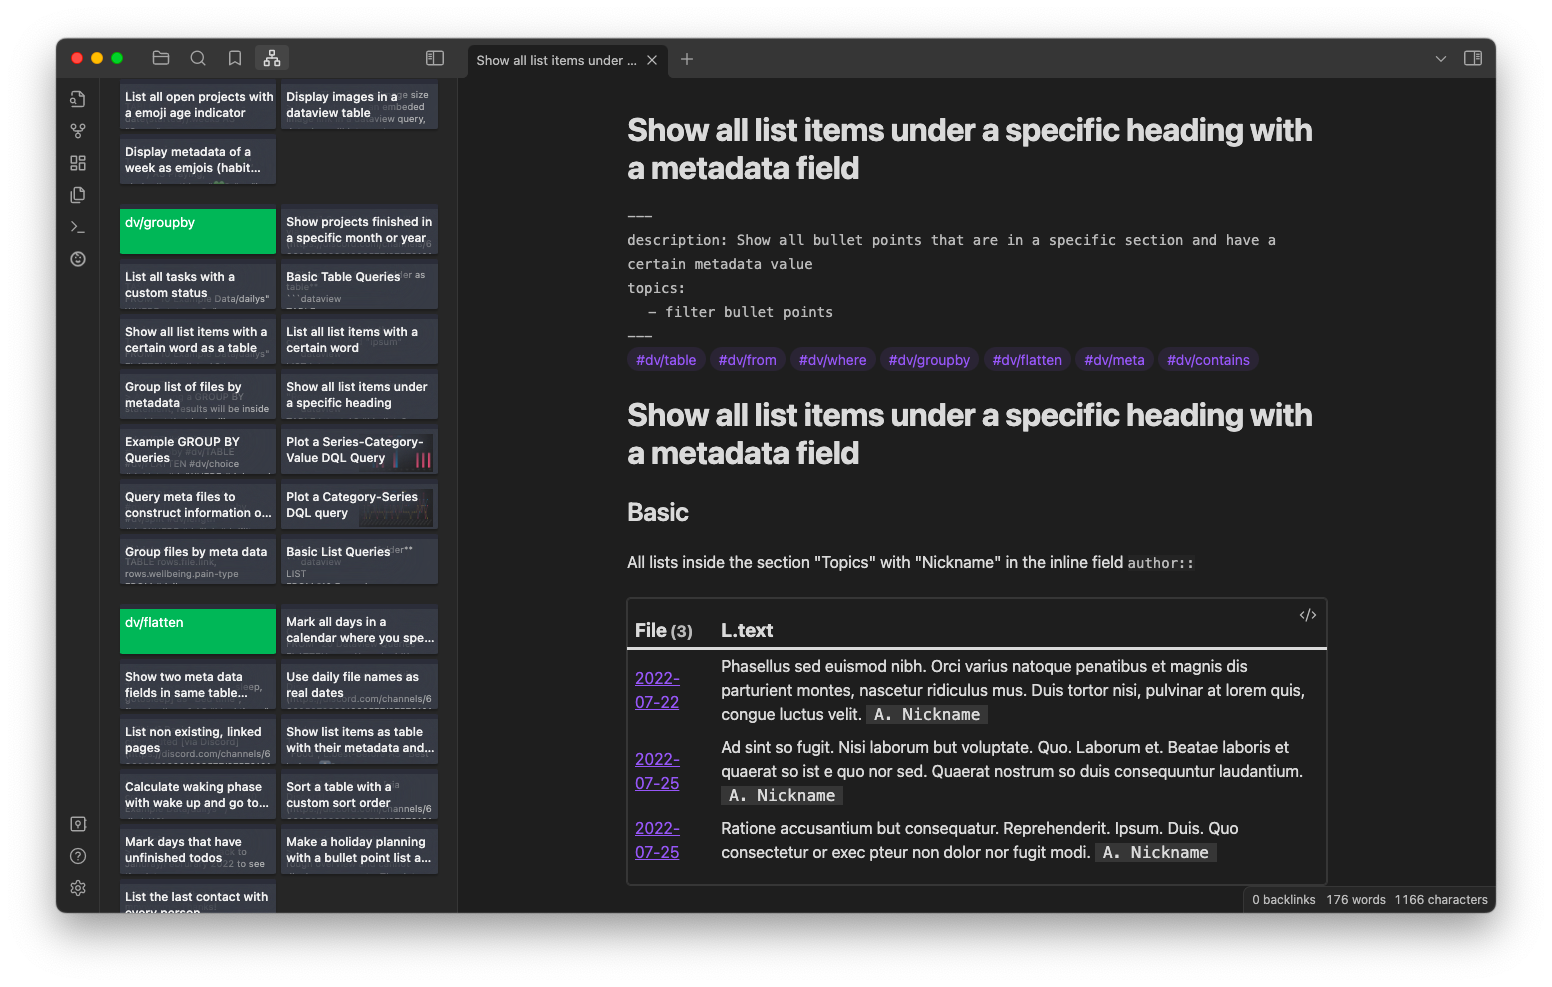Select the green dv/flatten card
Image resolution: width=1552 pixels, height=987 pixels.
tap(198, 631)
